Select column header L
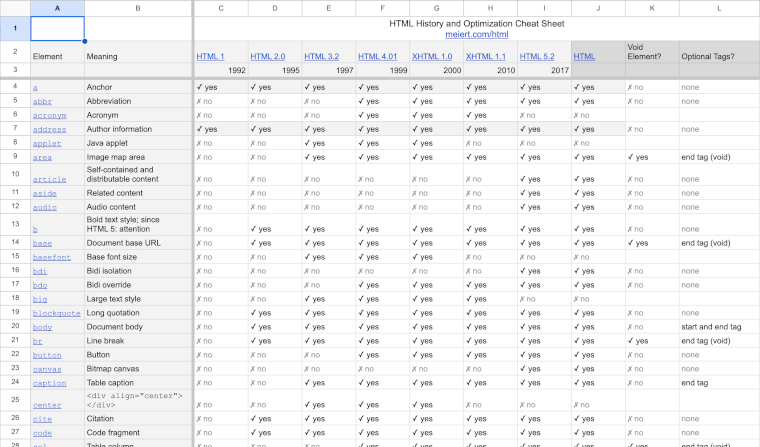 tap(719, 8)
